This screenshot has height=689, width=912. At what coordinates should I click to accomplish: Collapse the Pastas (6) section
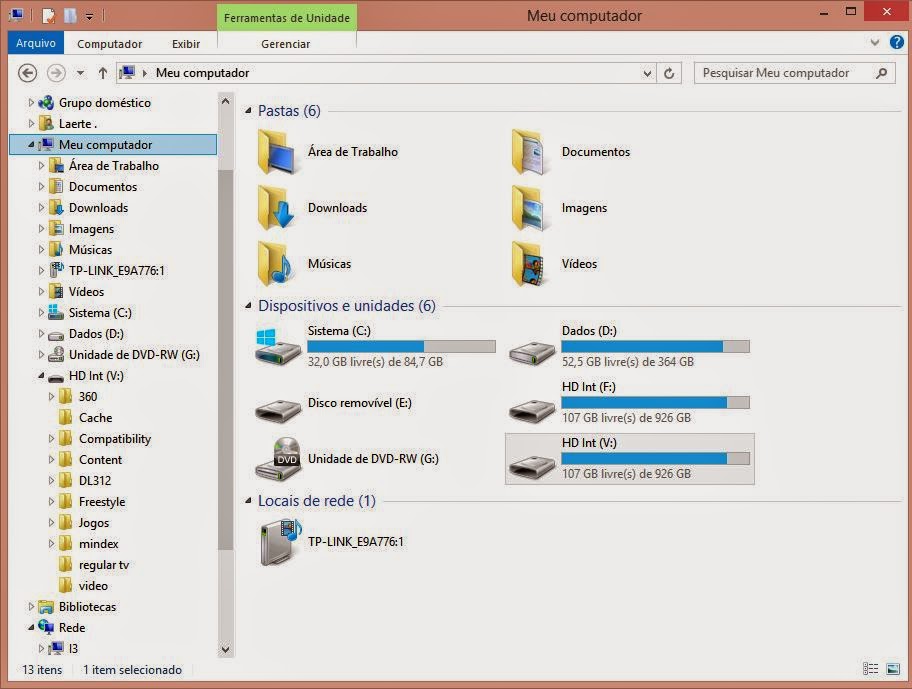click(x=248, y=111)
